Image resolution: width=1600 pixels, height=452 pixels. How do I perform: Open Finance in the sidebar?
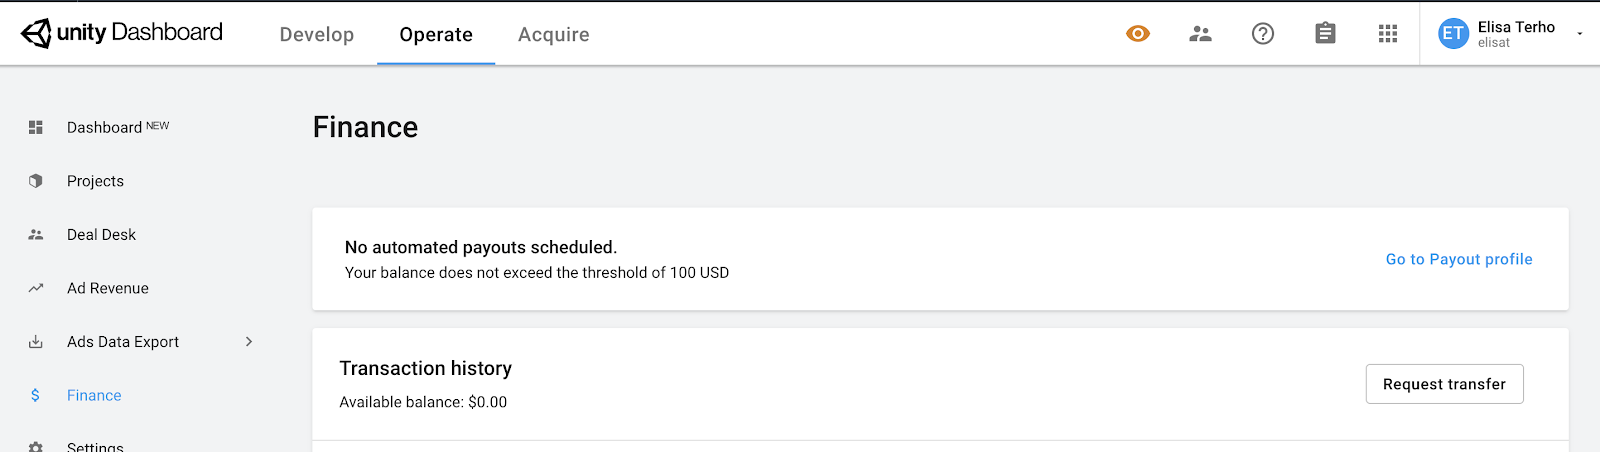(94, 396)
